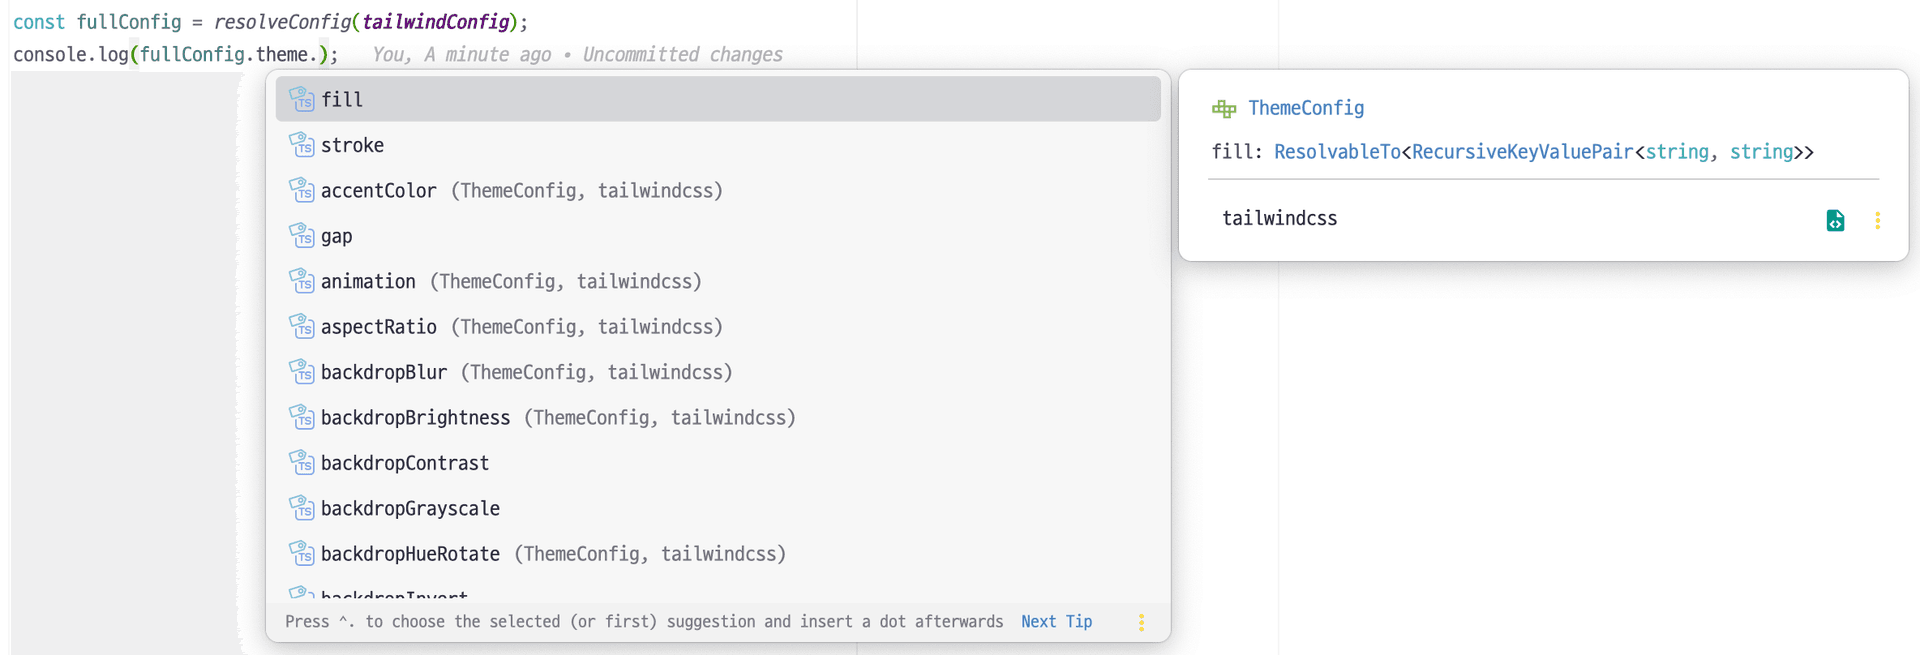Pick the animation completion item
This screenshot has width=1920, height=655.
368,282
